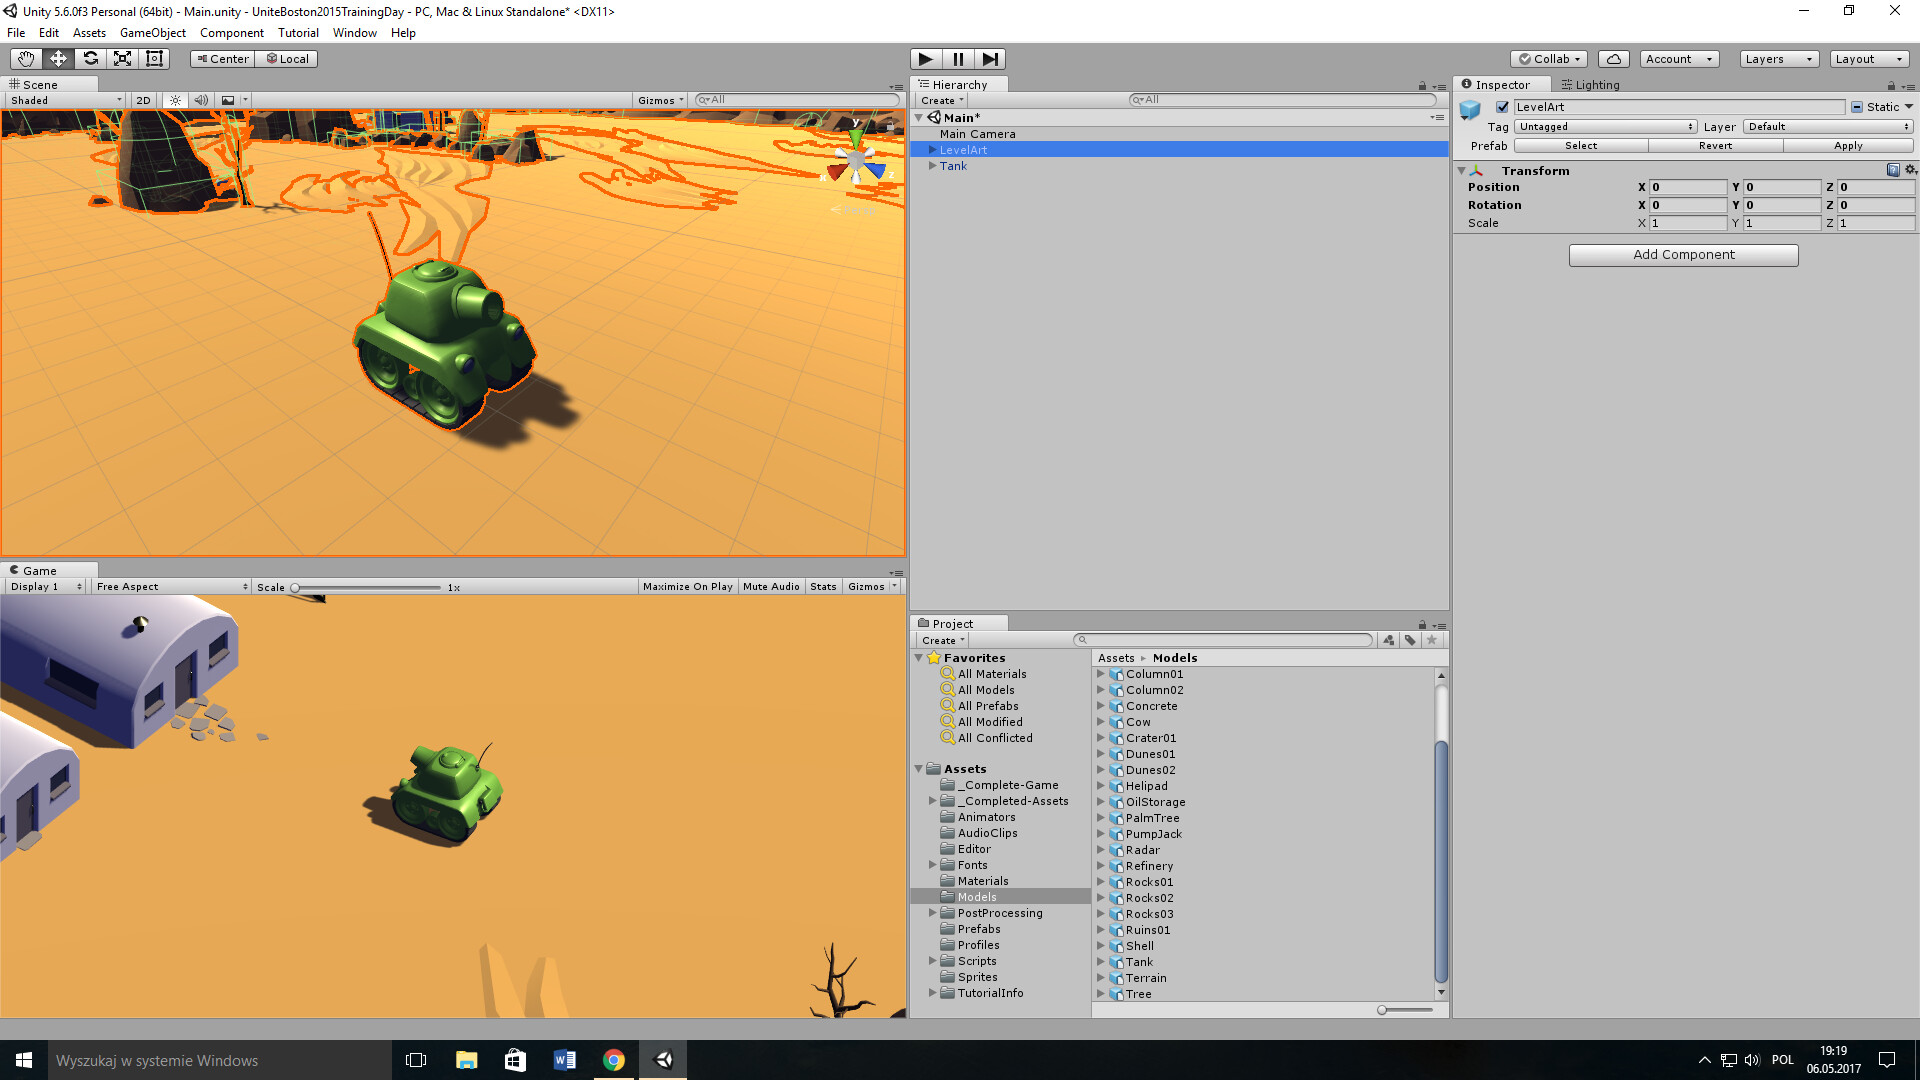Expand the Tank object in the Hierarchy

click(932, 166)
